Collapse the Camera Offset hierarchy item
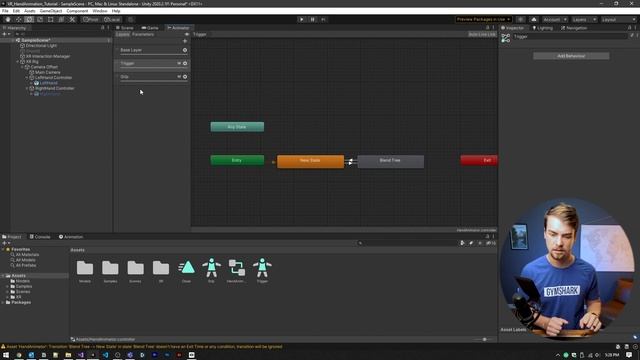This screenshot has width=640, height=360. pyautogui.click(x=22, y=67)
